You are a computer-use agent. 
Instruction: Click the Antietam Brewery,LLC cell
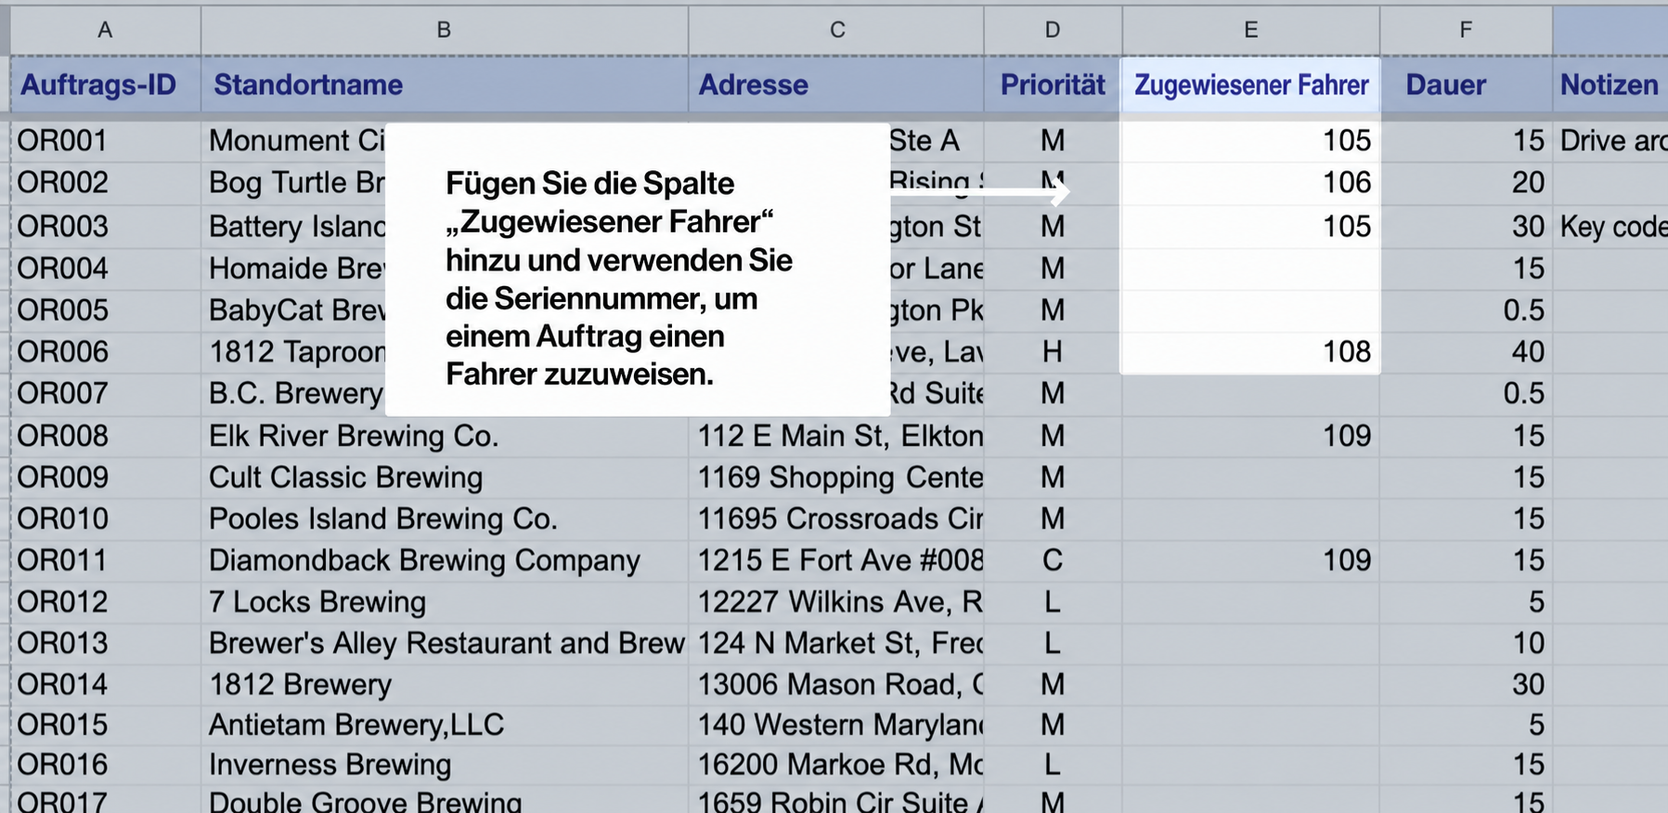(x=444, y=725)
